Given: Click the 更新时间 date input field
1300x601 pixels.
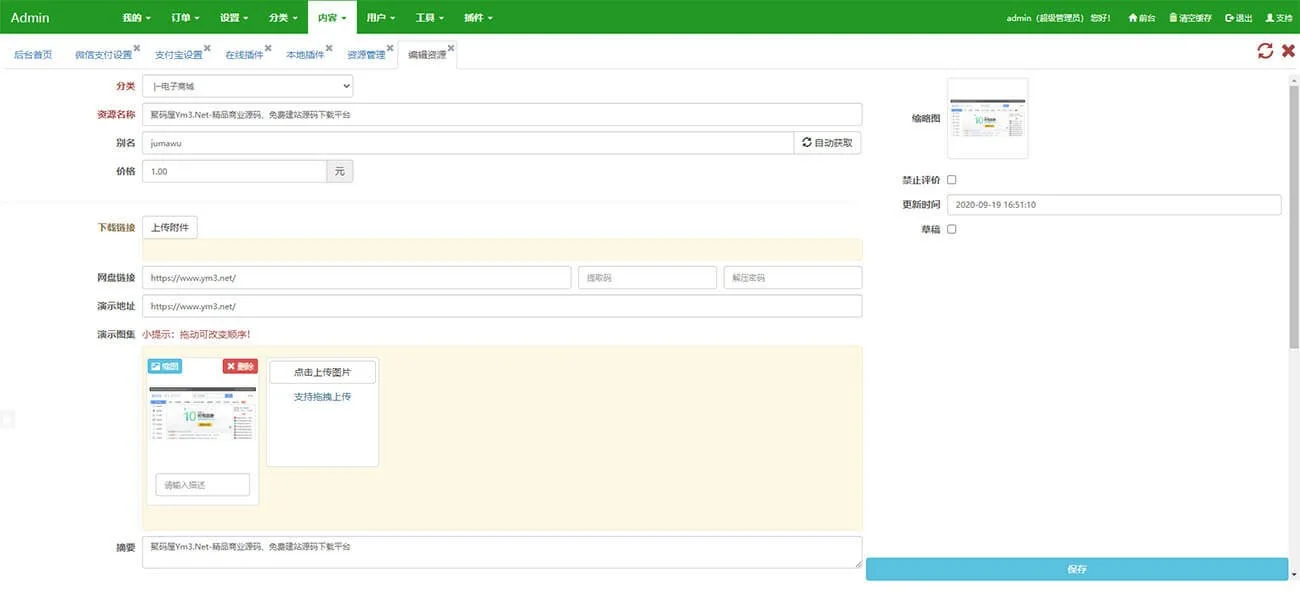Looking at the screenshot, I should point(1113,205).
